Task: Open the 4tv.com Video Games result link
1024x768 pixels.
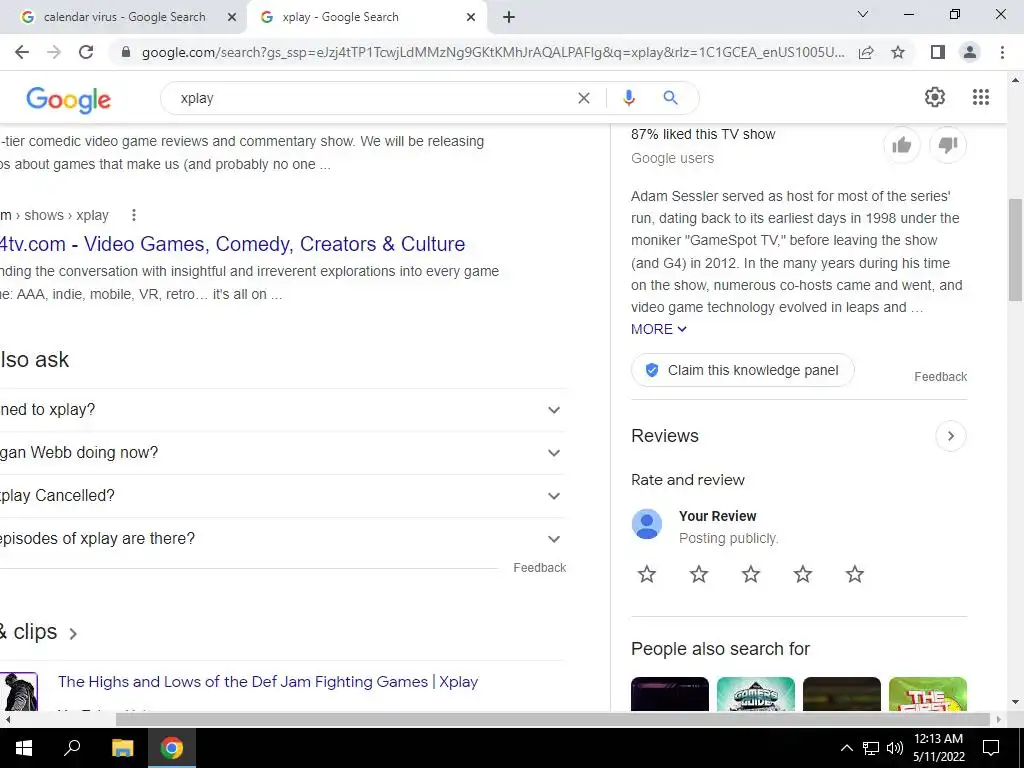Action: pyautogui.click(x=232, y=244)
